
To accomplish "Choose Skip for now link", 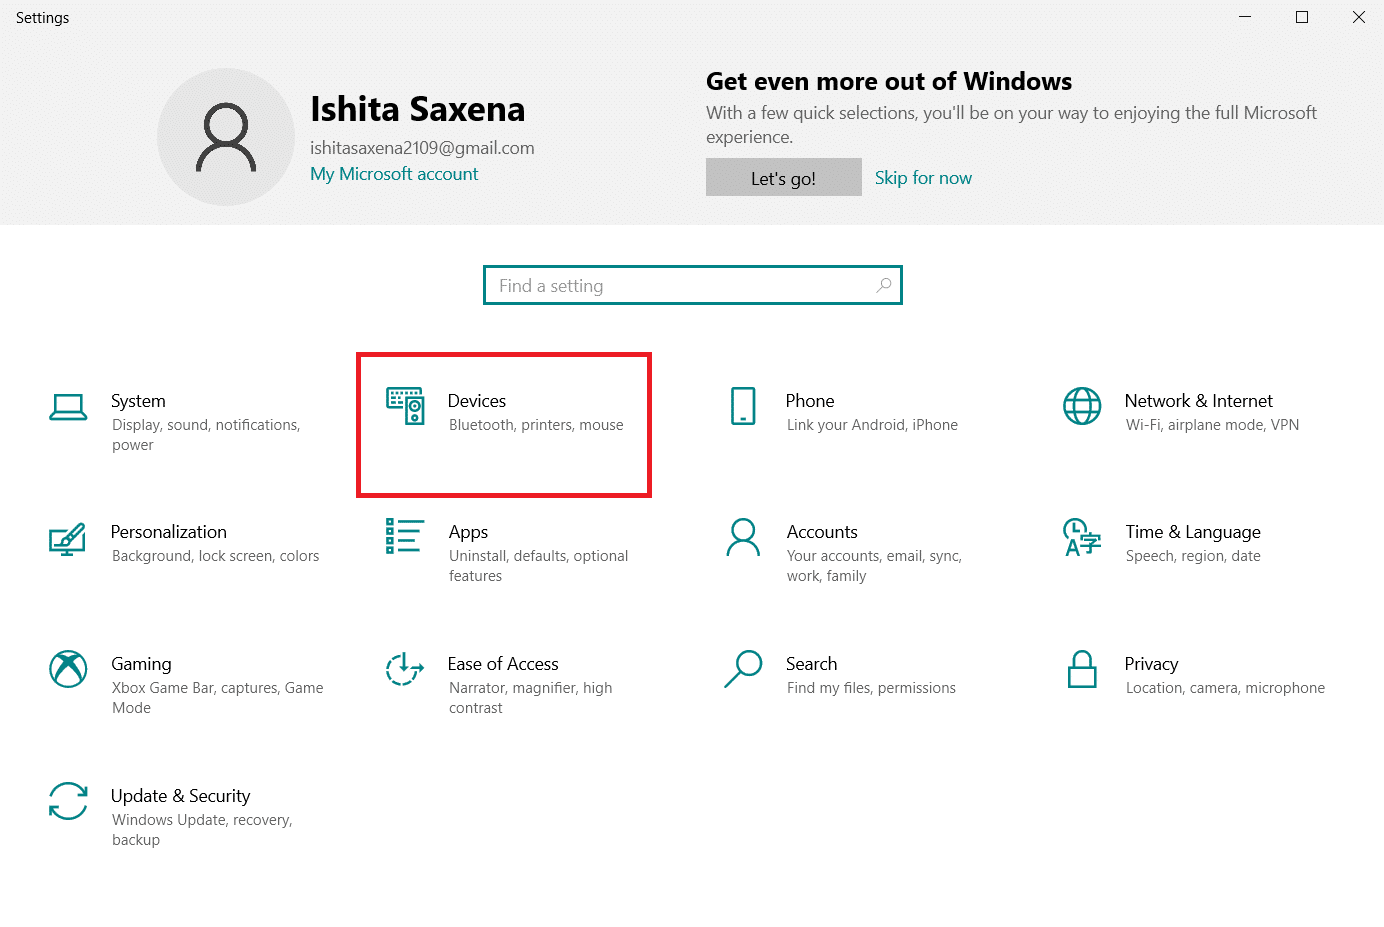I will 923,177.
